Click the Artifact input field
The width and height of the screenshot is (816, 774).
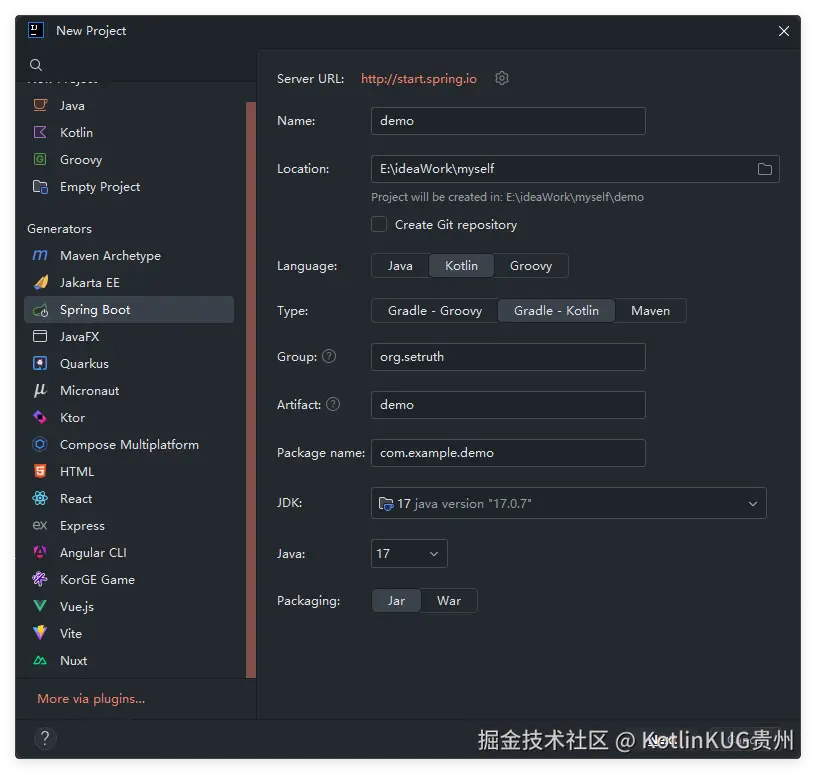point(508,404)
